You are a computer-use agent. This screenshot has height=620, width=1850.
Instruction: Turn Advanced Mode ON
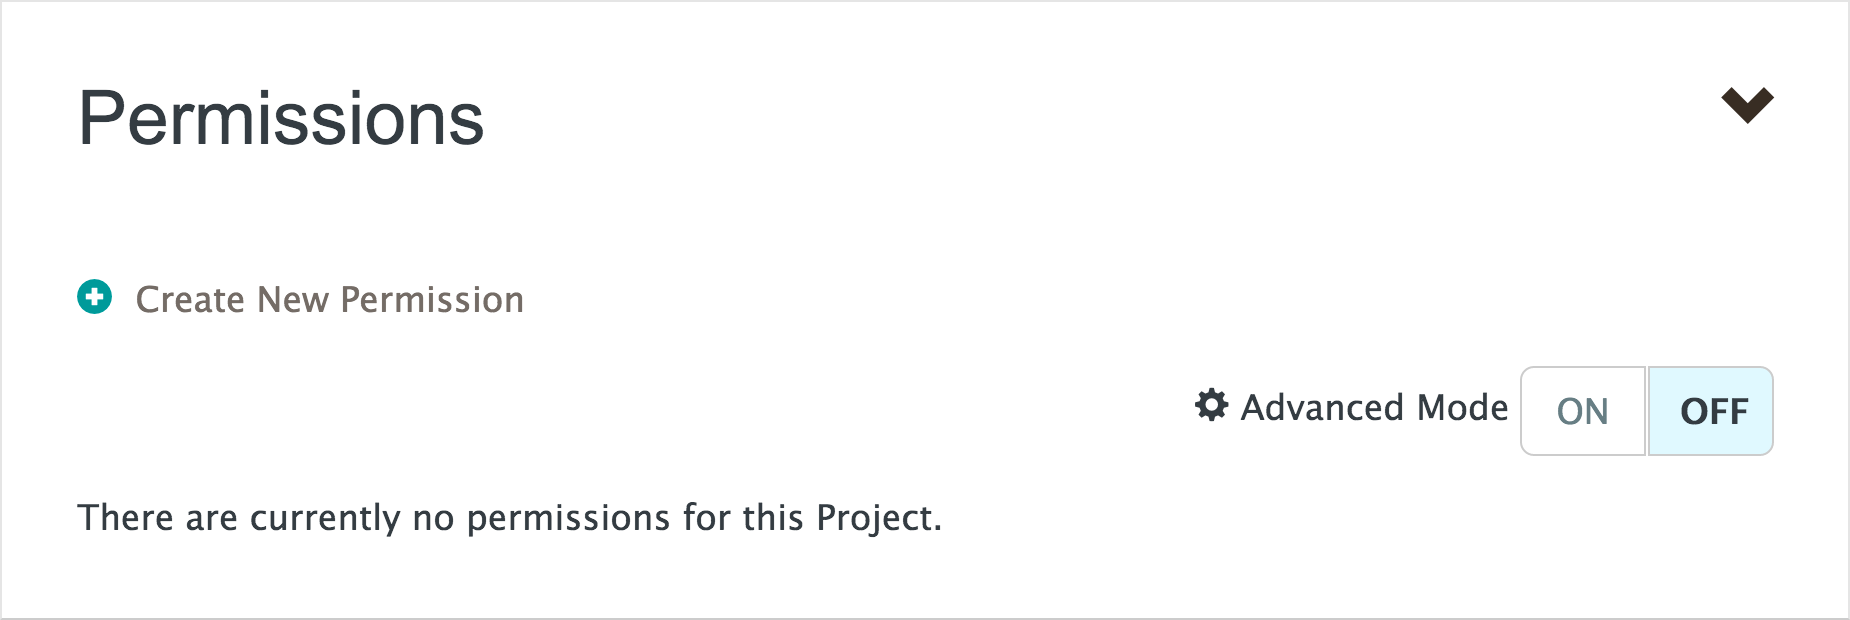[x=1582, y=411]
